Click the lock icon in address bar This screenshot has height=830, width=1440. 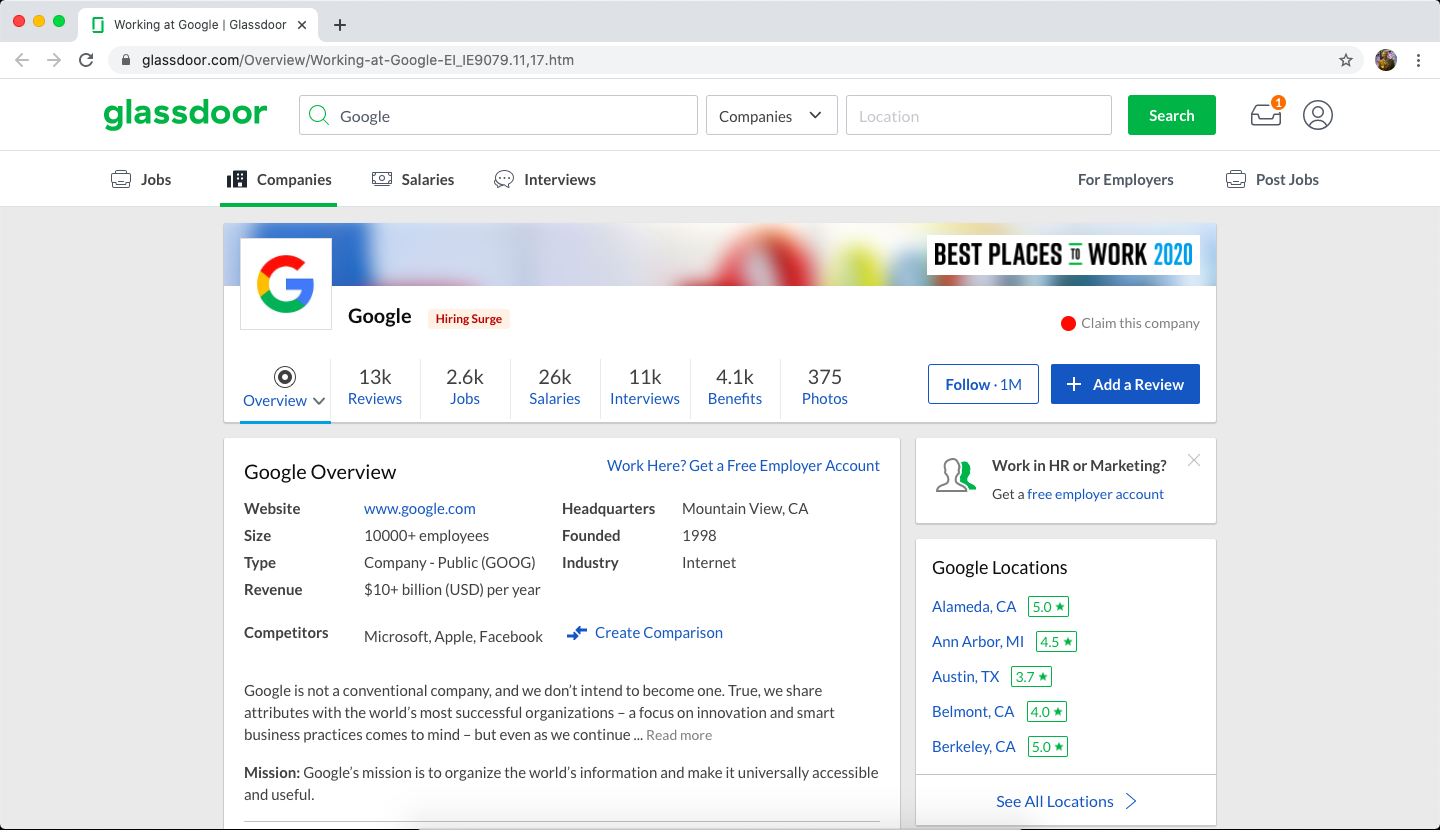(x=126, y=60)
